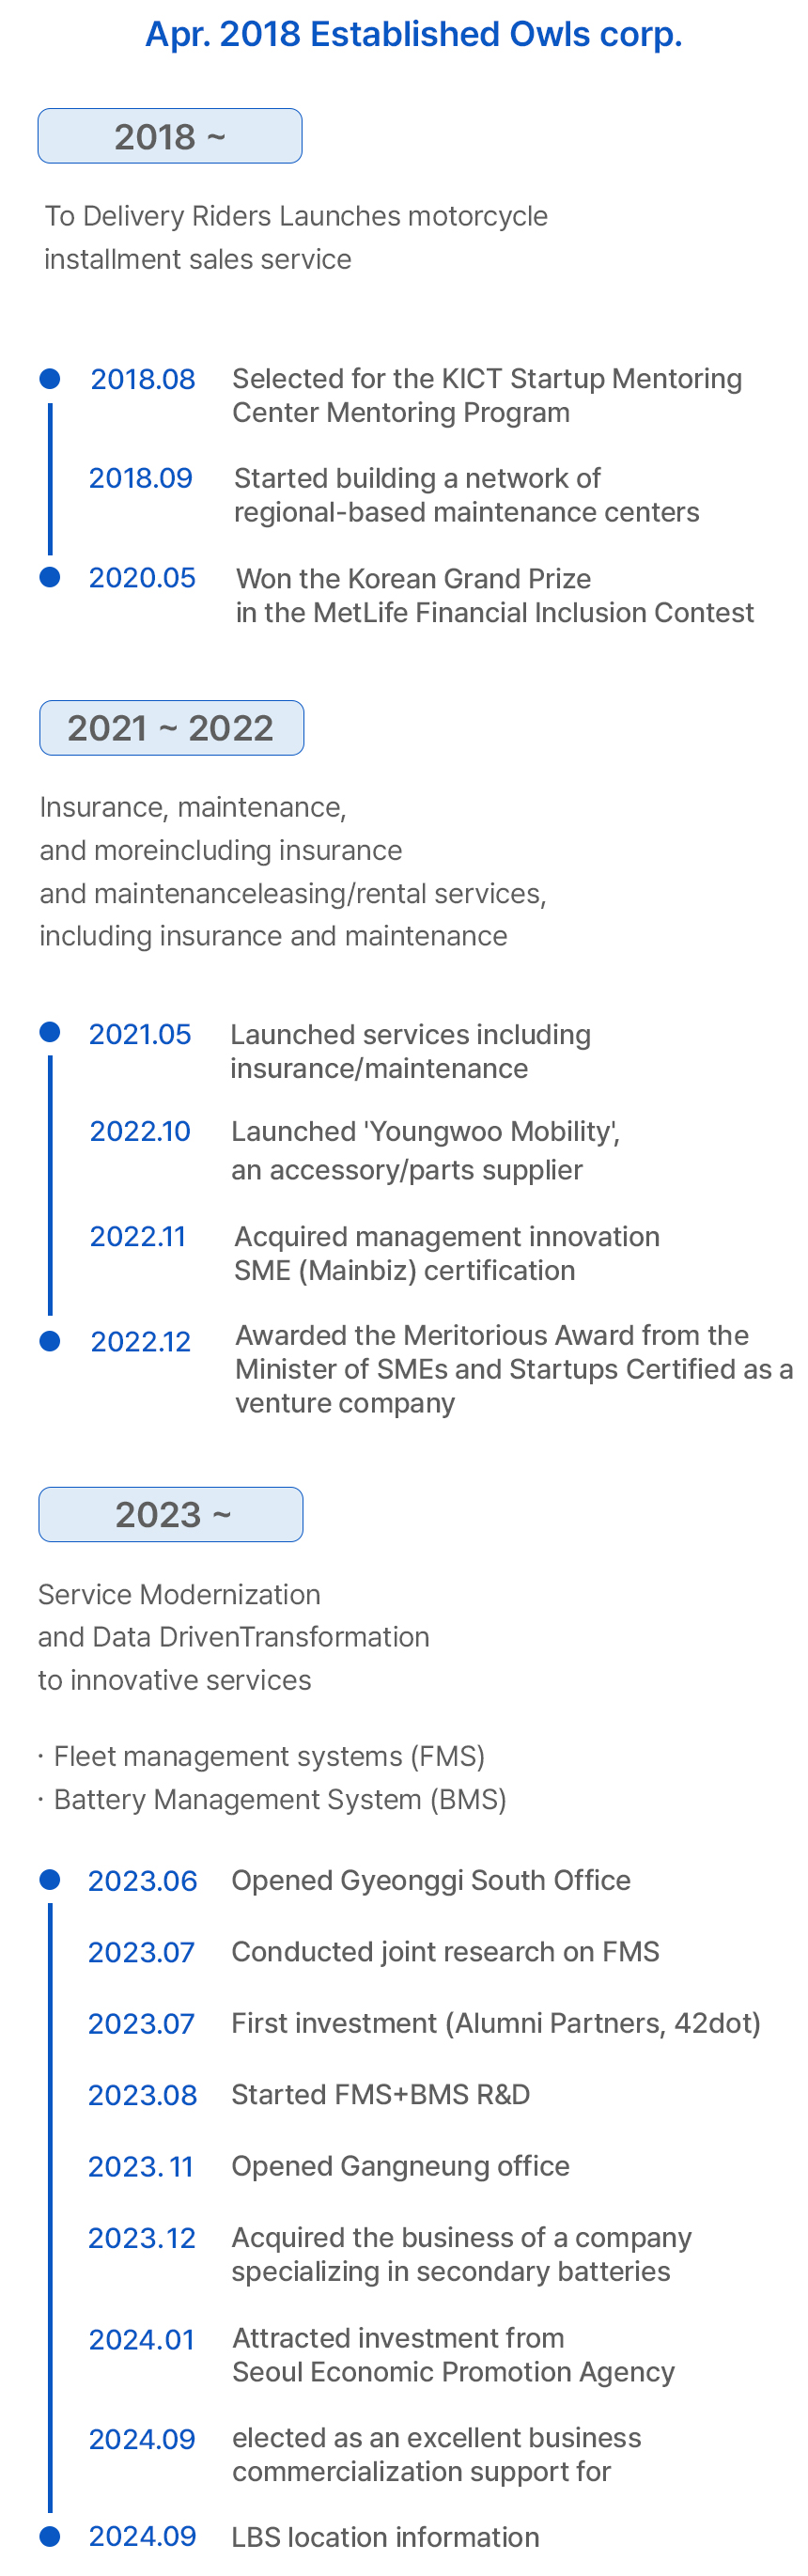Screen dimensions: 808x2576
Task: Click the final blue dot beside 2024.09
Action: coord(50,2536)
